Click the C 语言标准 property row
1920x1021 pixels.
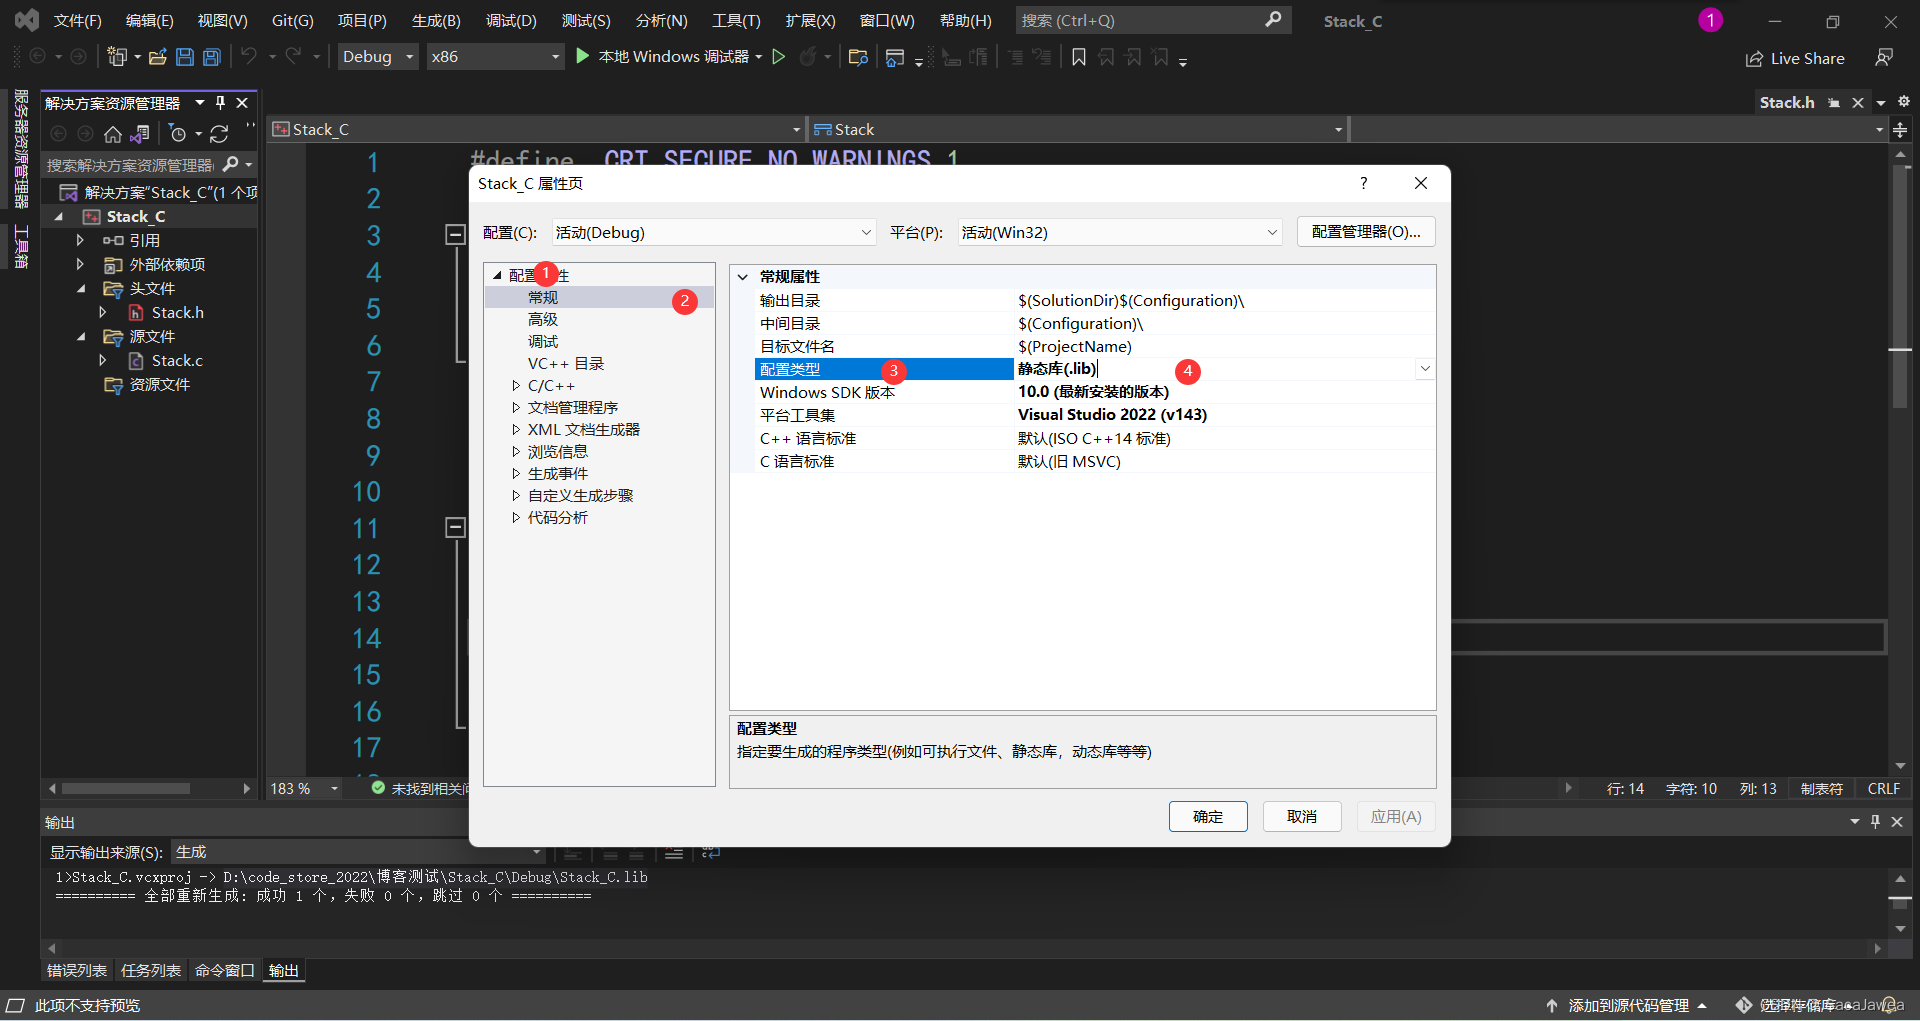point(1096,462)
